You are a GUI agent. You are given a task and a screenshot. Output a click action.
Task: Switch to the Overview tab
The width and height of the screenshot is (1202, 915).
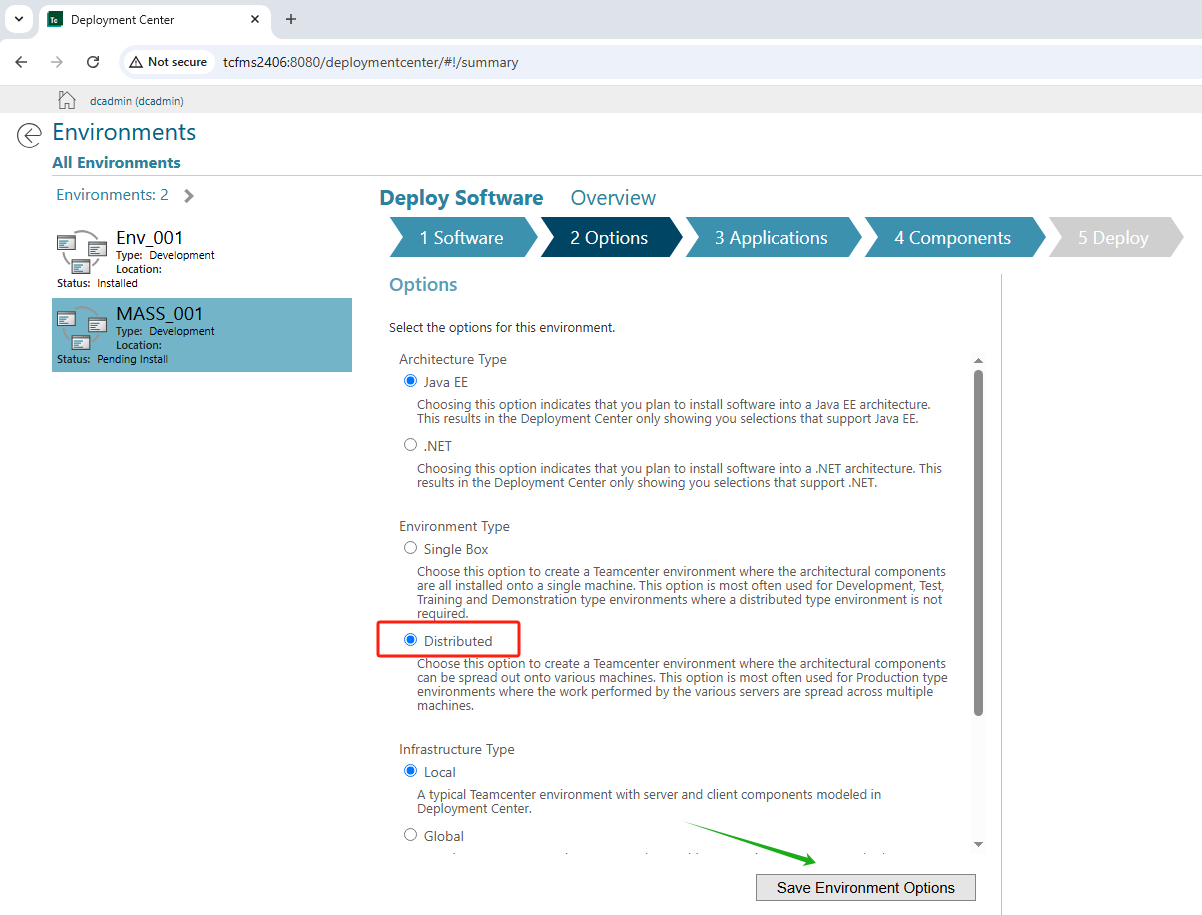coord(613,198)
